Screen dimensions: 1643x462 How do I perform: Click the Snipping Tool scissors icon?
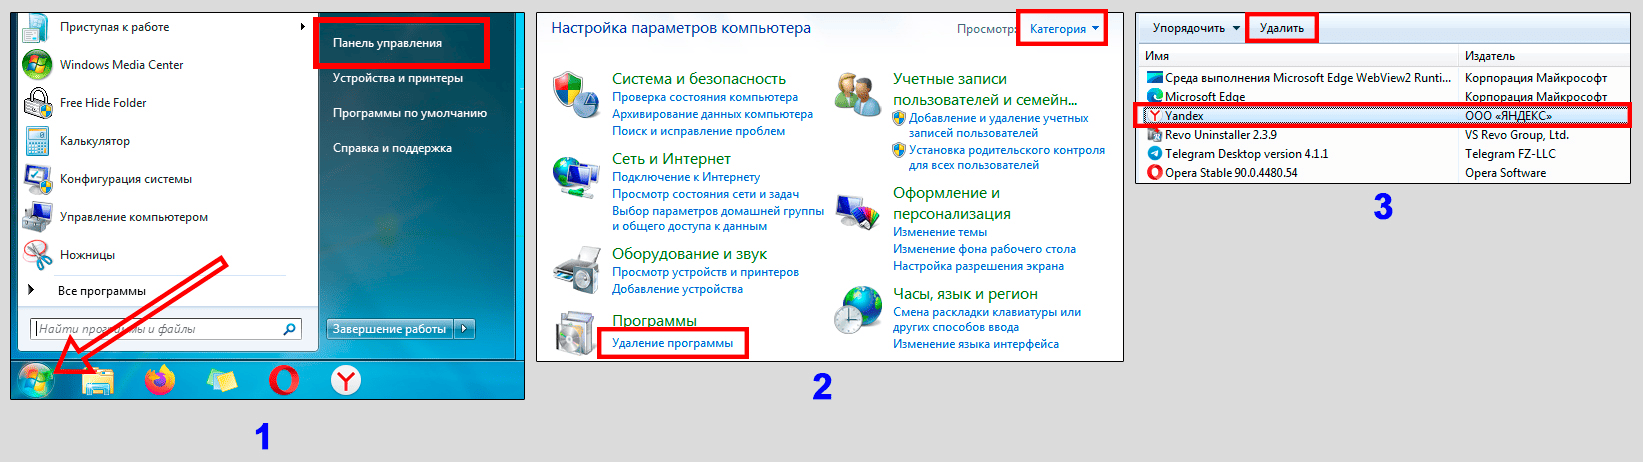pyautogui.click(x=38, y=255)
